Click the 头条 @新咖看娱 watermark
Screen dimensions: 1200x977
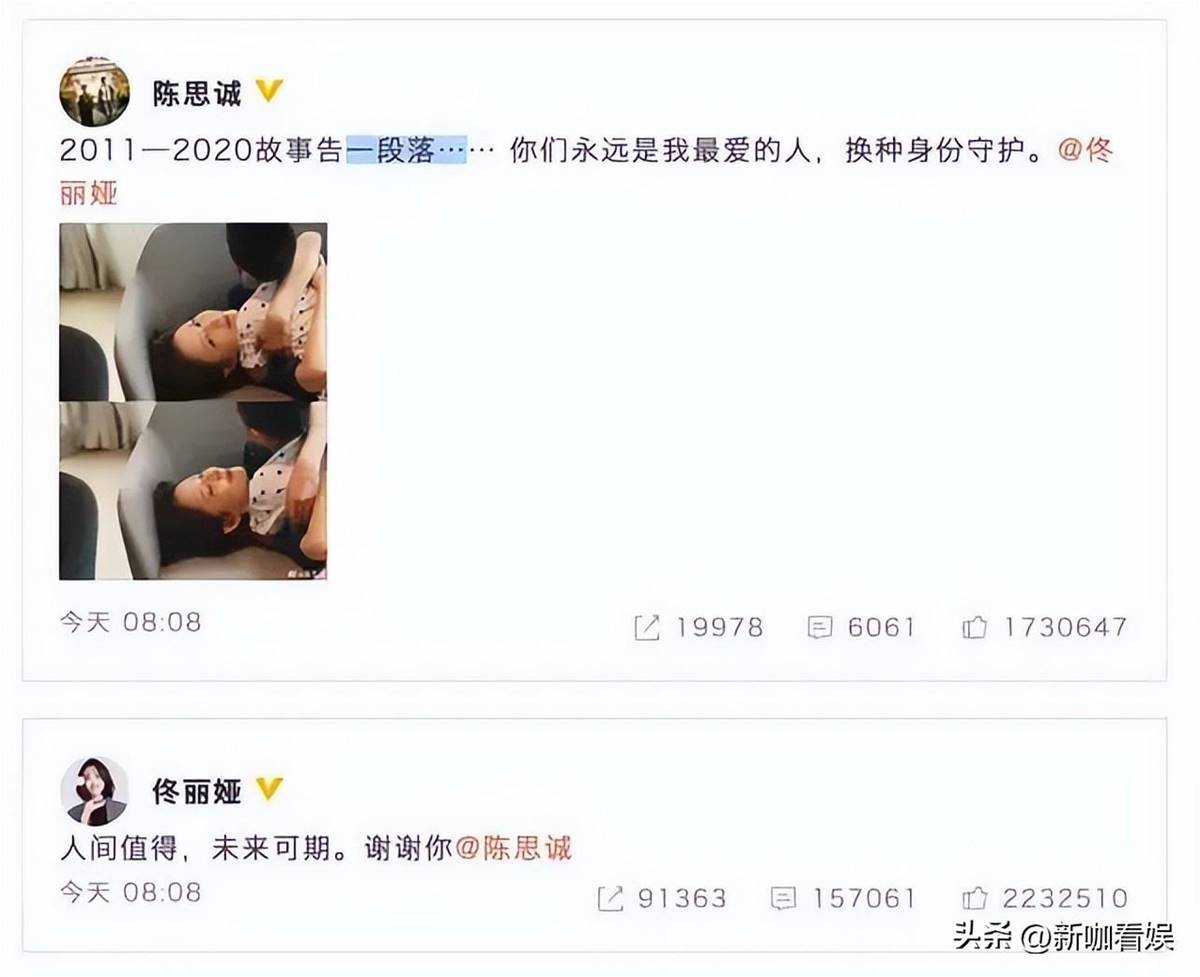(x=1062, y=938)
